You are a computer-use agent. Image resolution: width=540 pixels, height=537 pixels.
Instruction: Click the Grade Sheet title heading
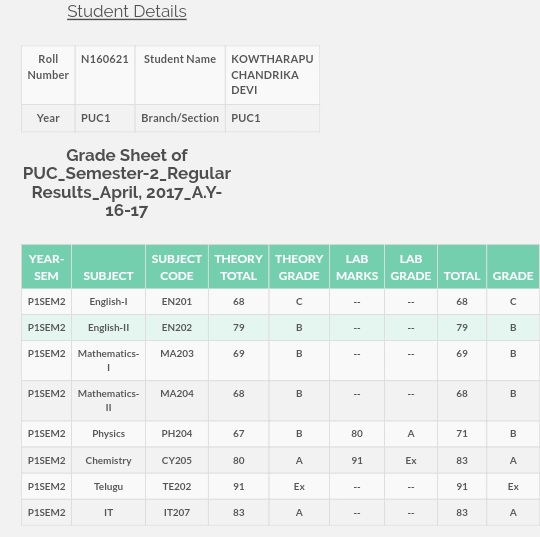tap(127, 183)
